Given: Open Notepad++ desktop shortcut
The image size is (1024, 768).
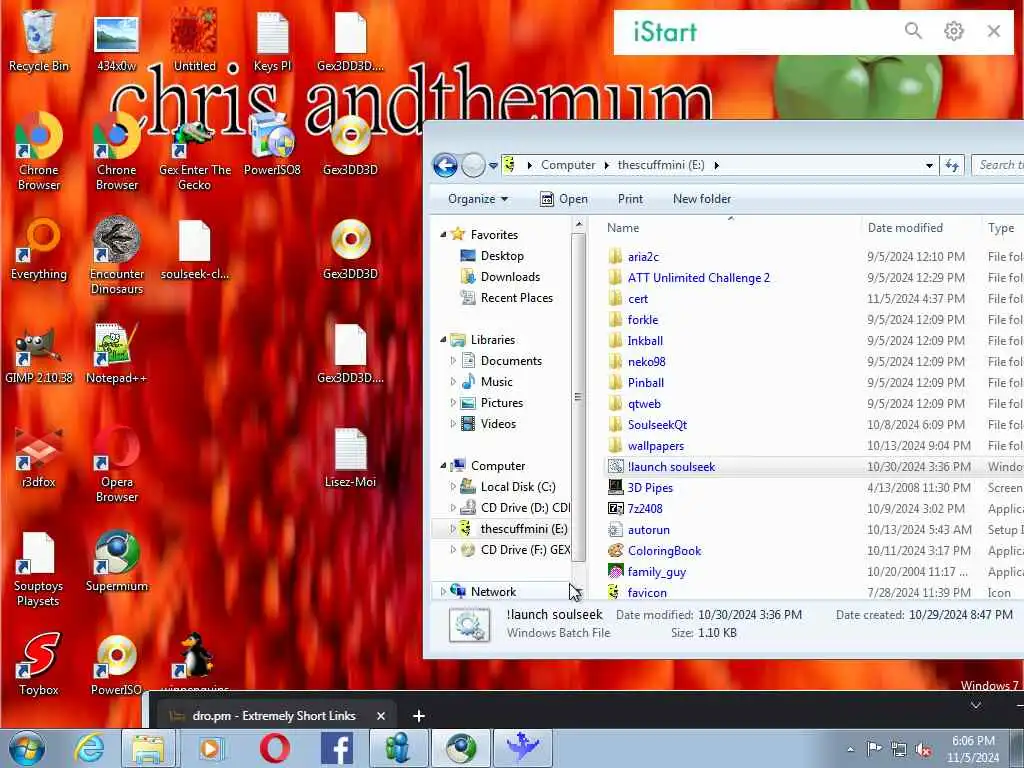Looking at the screenshot, I should [116, 355].
